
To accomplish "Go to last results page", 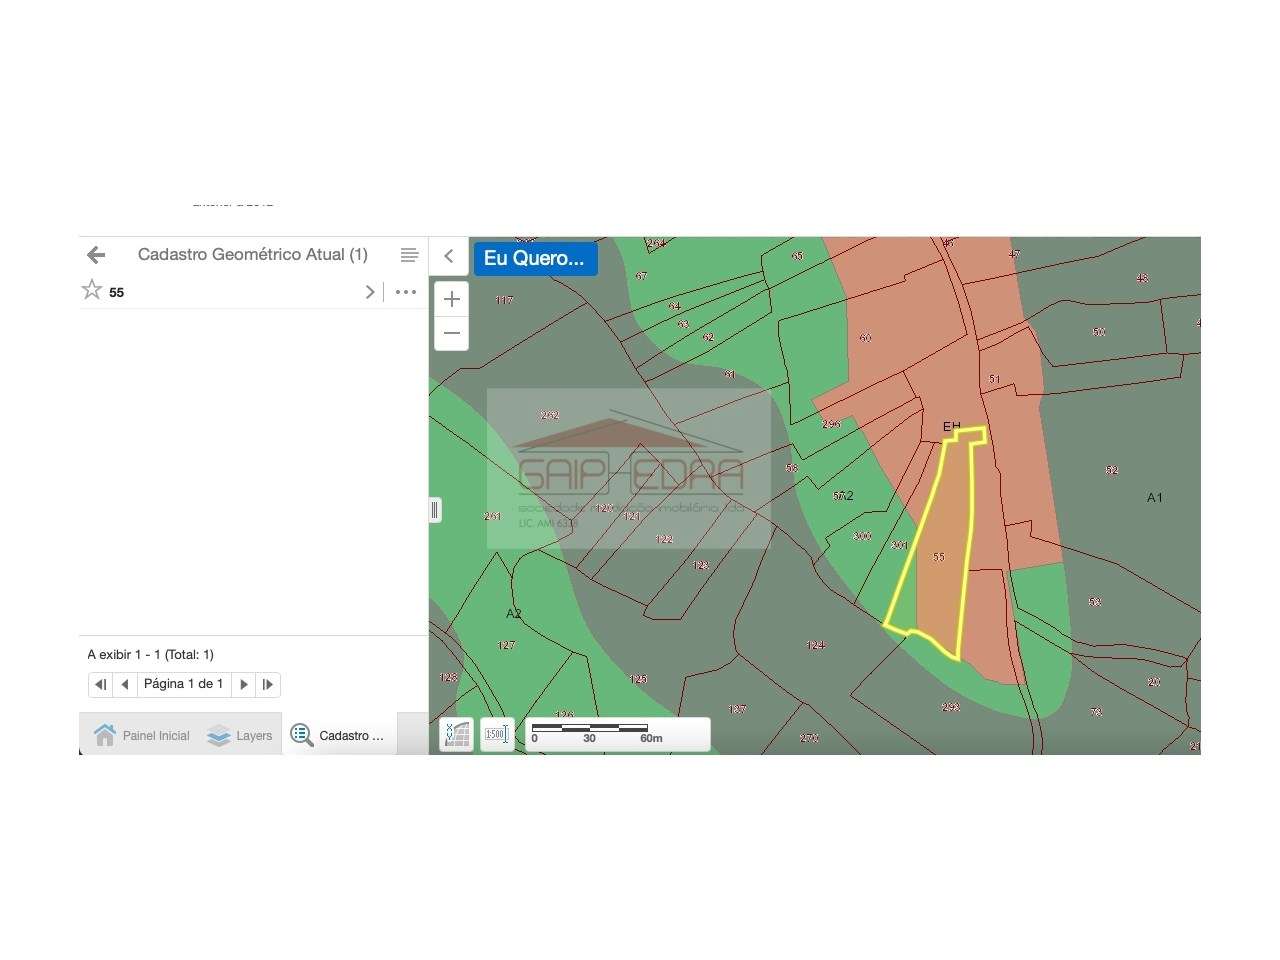I will (268, 684).
